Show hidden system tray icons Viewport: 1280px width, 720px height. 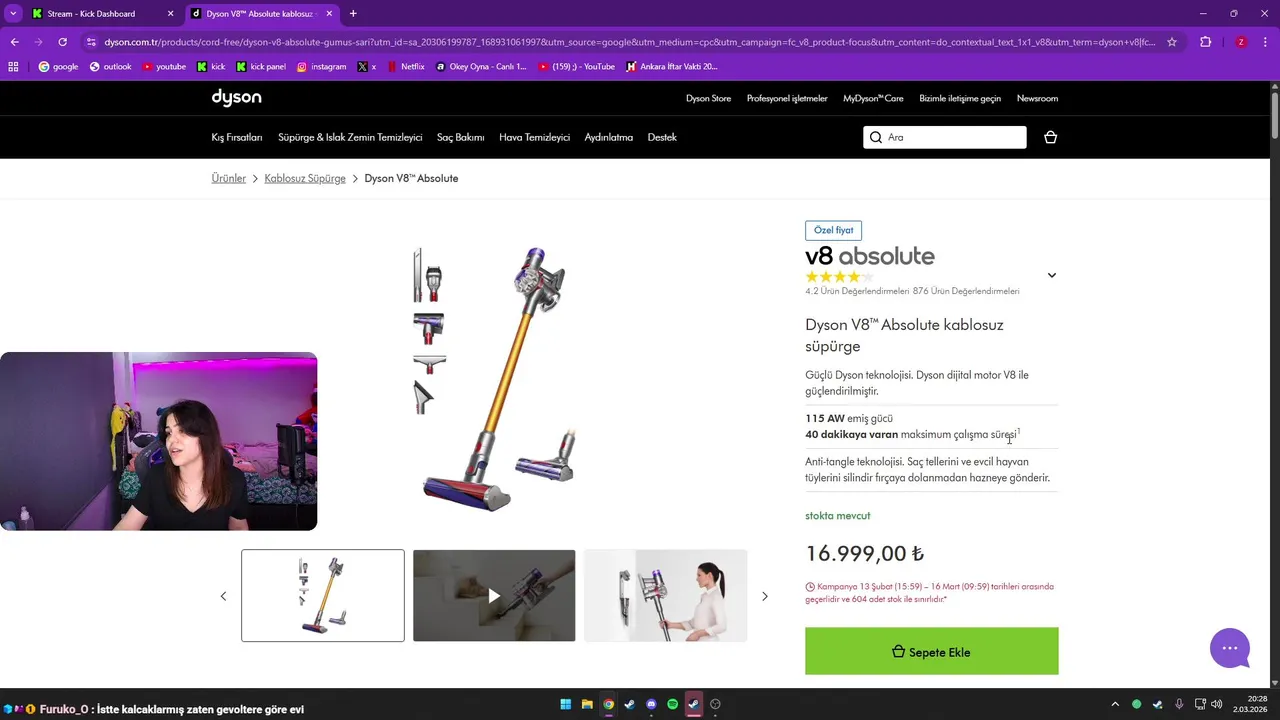coord(1115,704)
